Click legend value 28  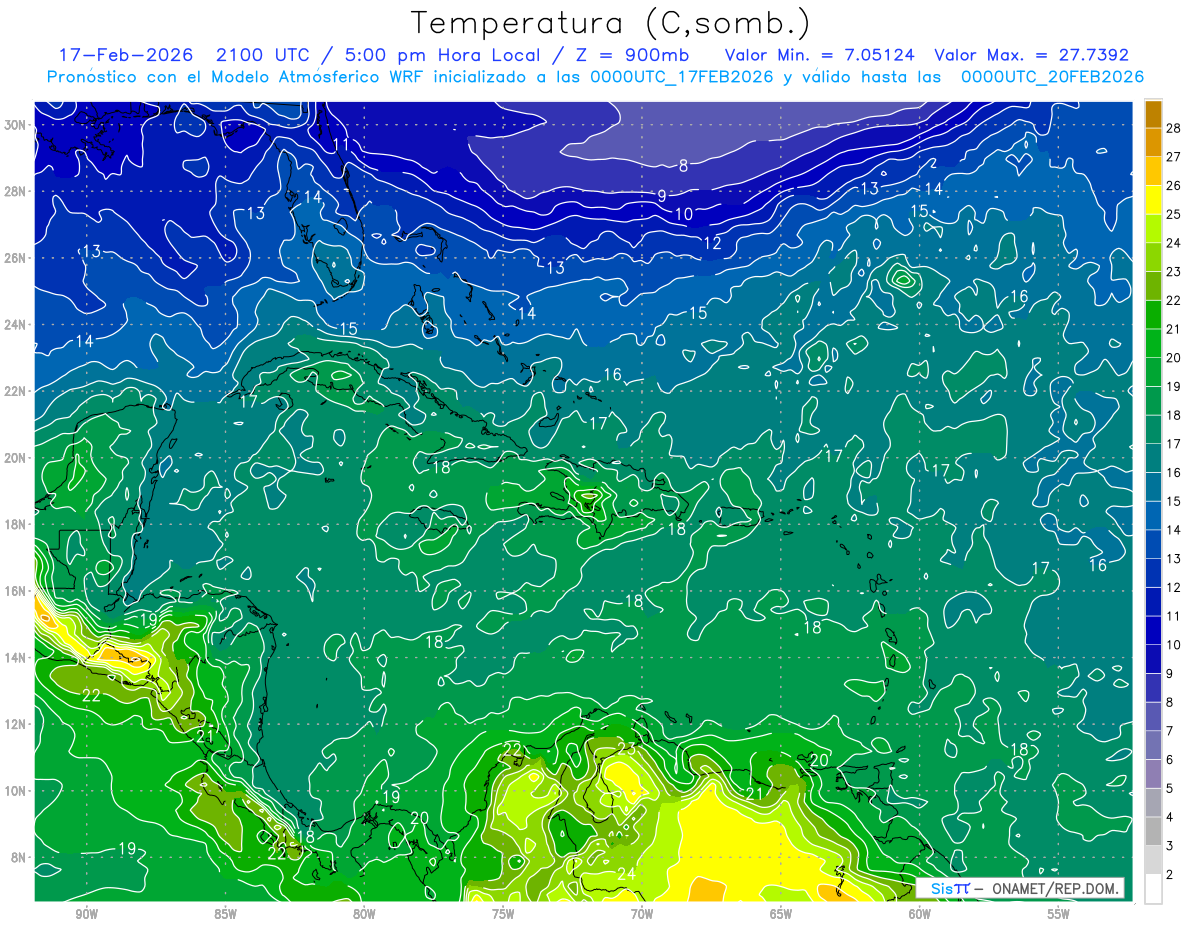click(1173, 128)
